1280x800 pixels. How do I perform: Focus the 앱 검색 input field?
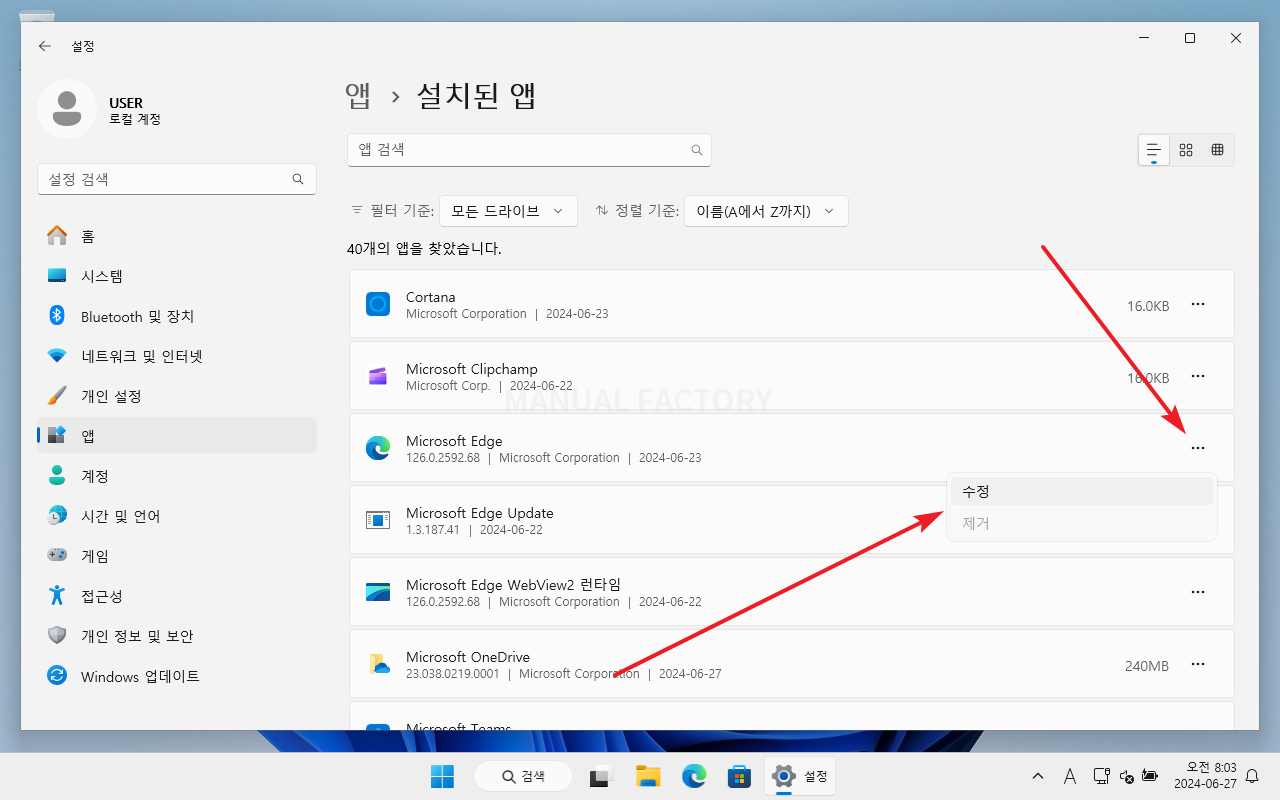pos(529,150)
